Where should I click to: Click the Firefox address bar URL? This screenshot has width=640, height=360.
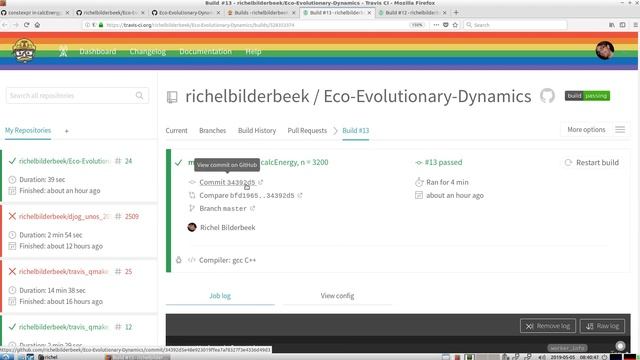[x=200, y=25]
